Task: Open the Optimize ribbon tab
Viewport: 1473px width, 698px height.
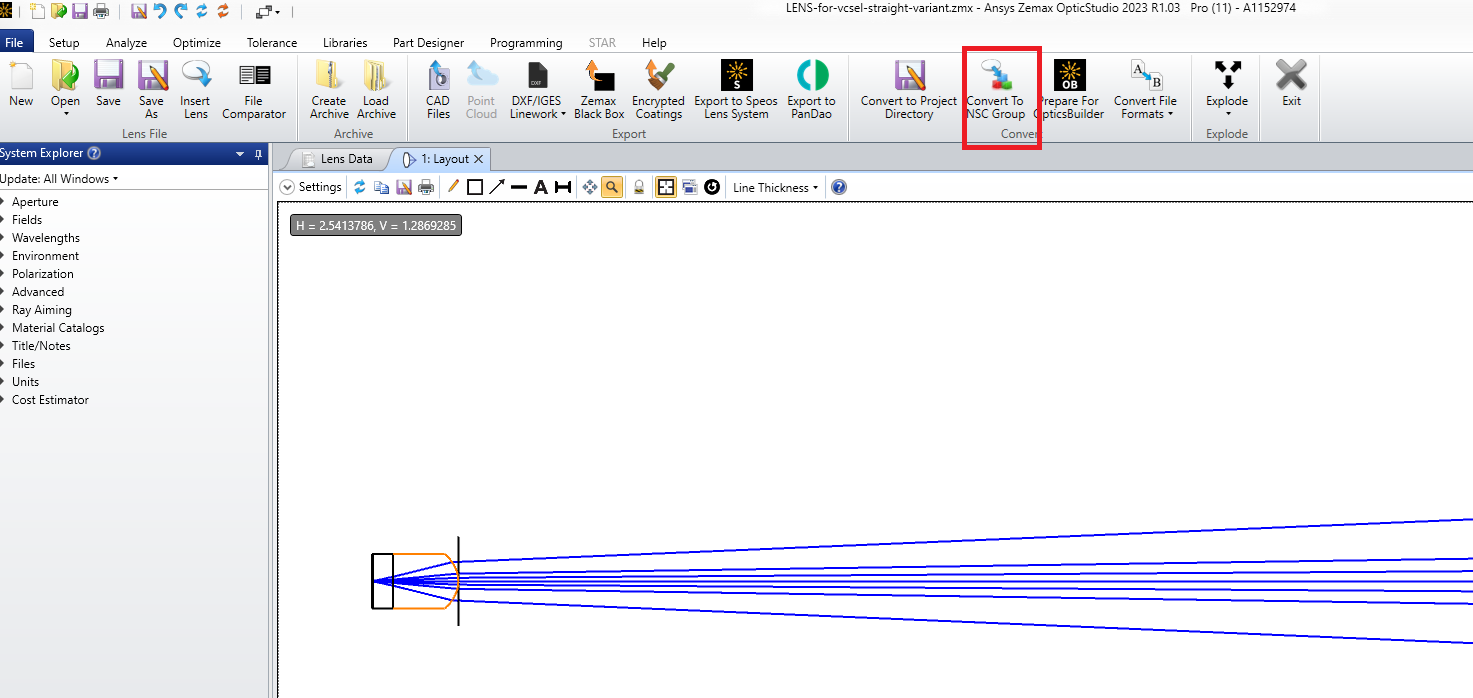Action: [x=197, y=43]
